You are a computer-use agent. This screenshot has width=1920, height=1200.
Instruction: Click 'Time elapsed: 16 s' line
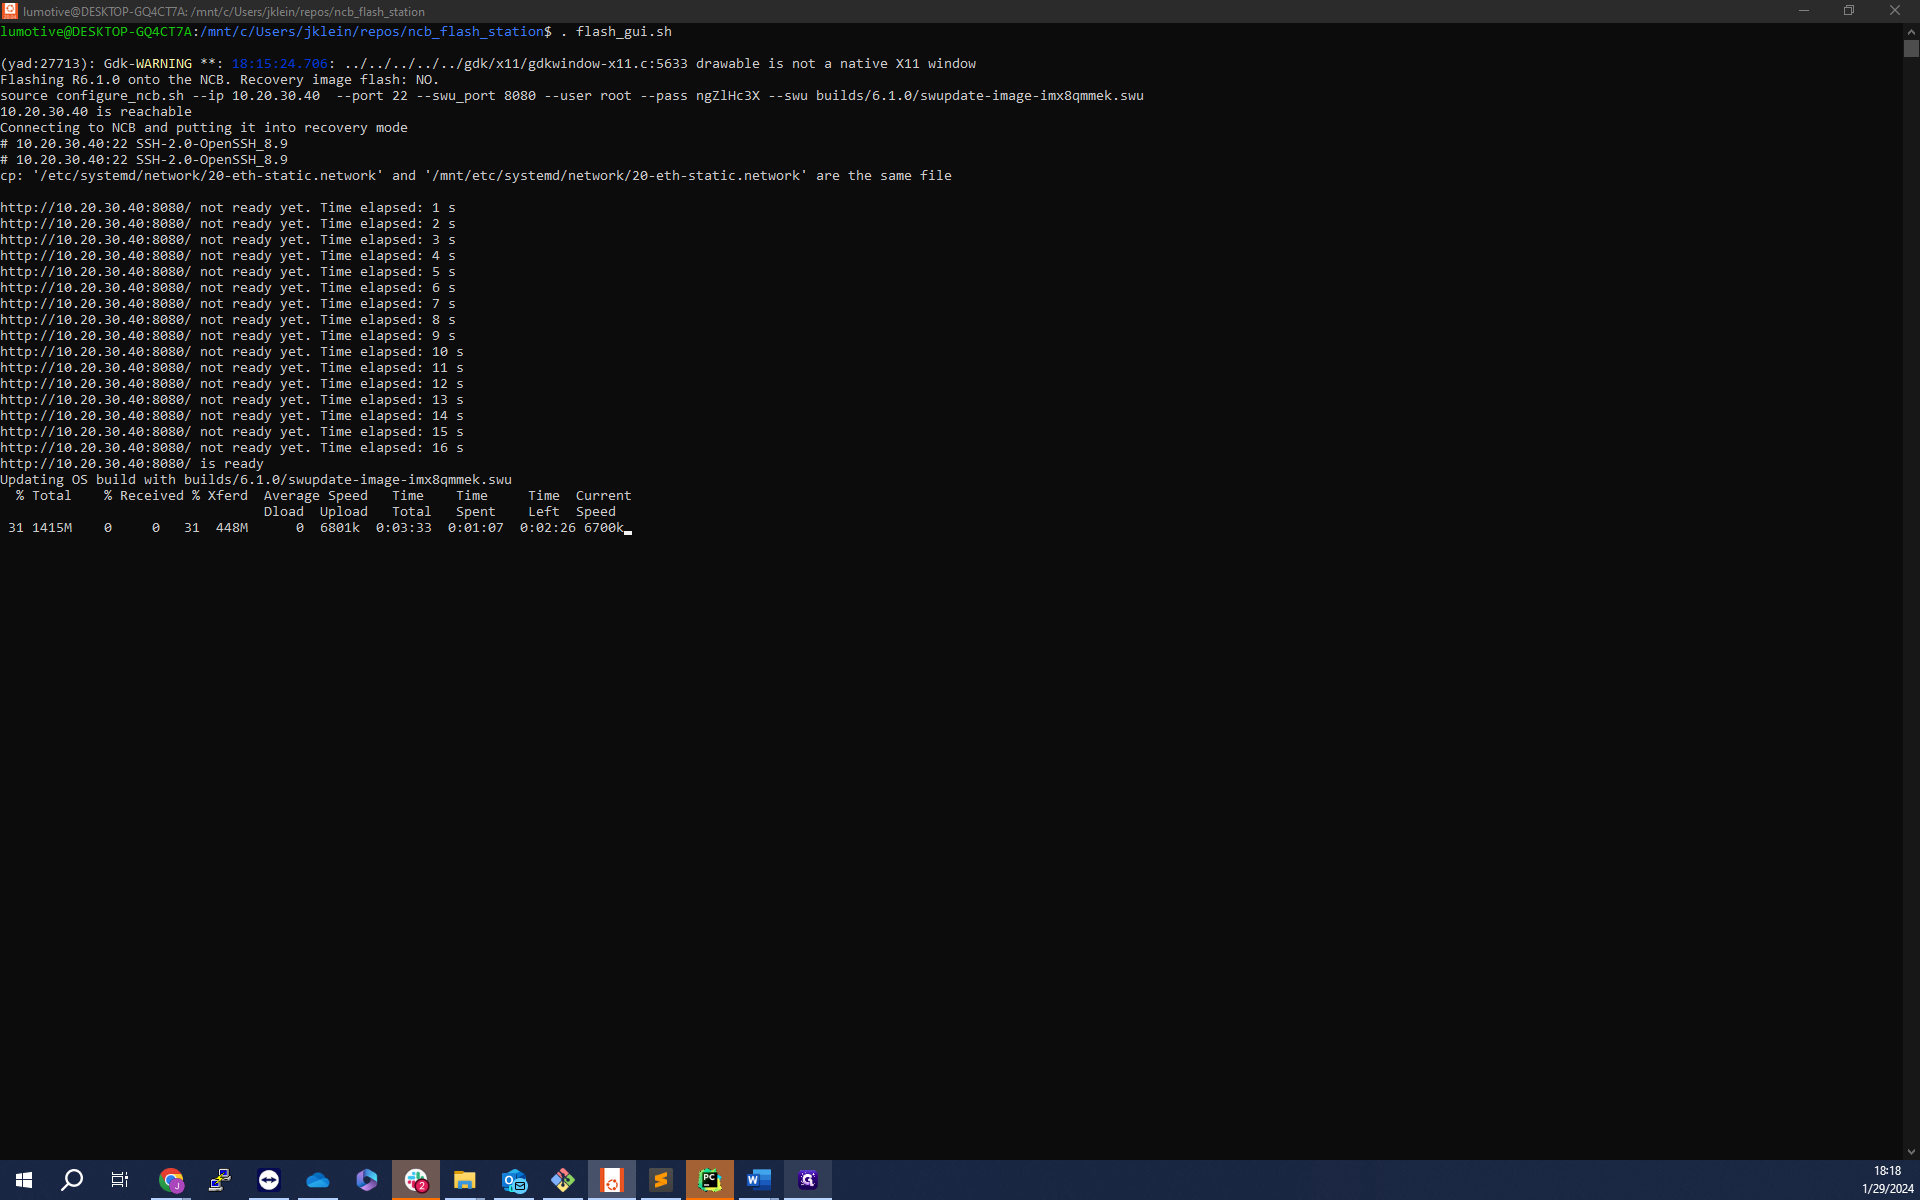click(232, 448)
